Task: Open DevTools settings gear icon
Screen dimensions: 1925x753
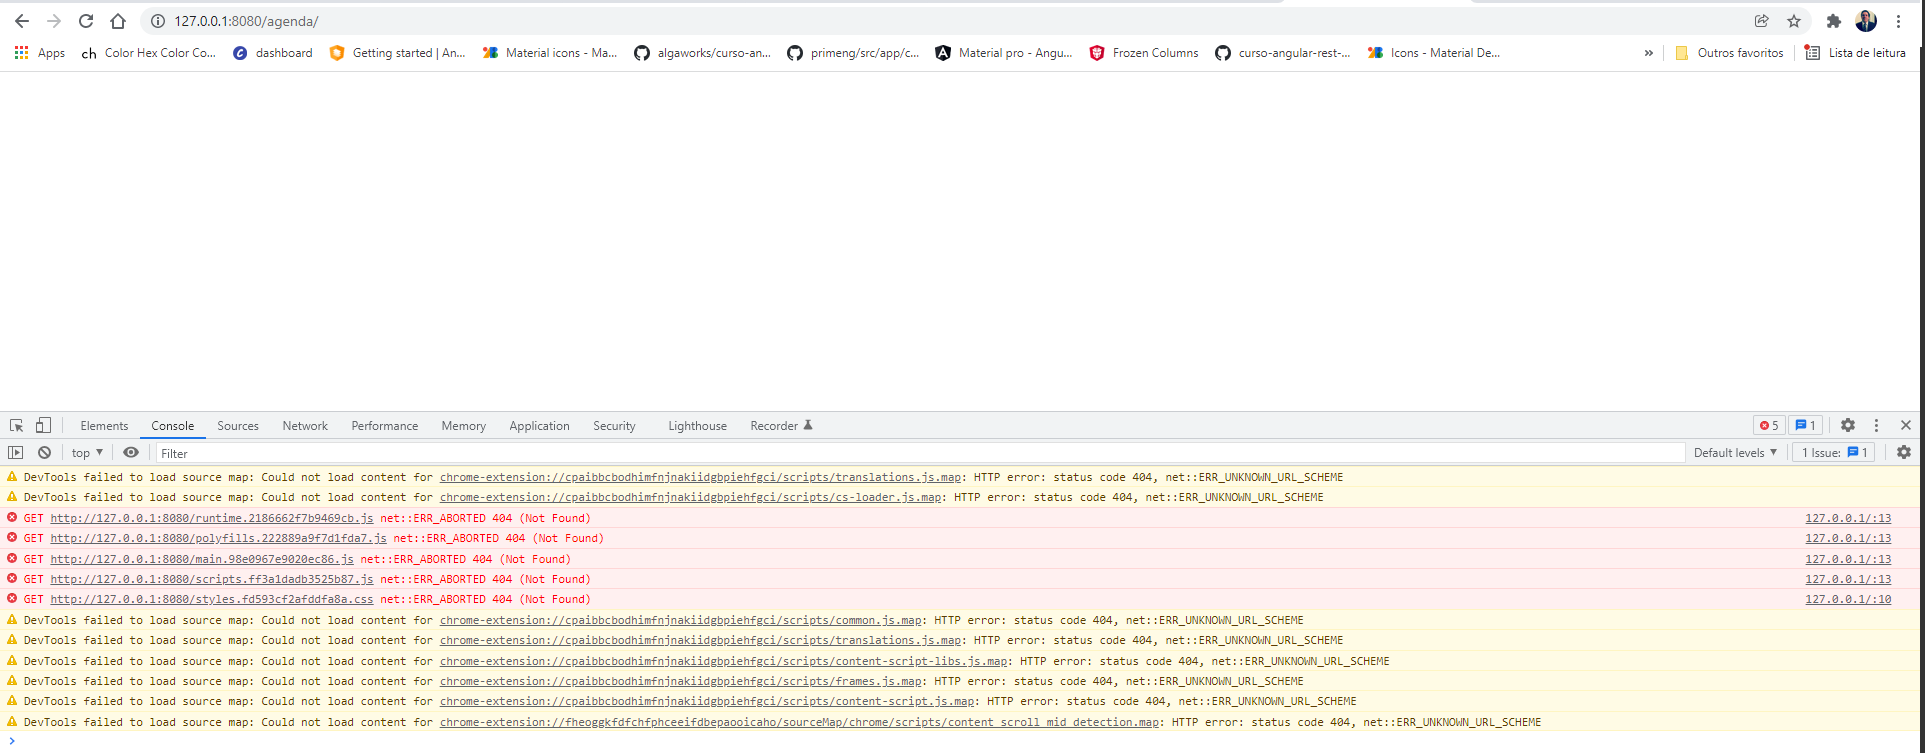Action: pos(1848,426)
